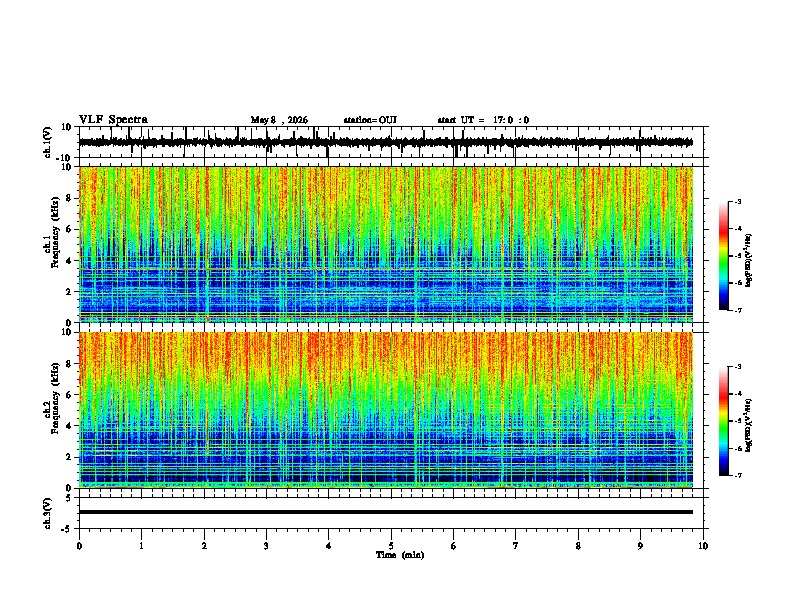Click the ch.3(V) axis label
Viewport: 792px width, 612px height.
coord(48,513)
